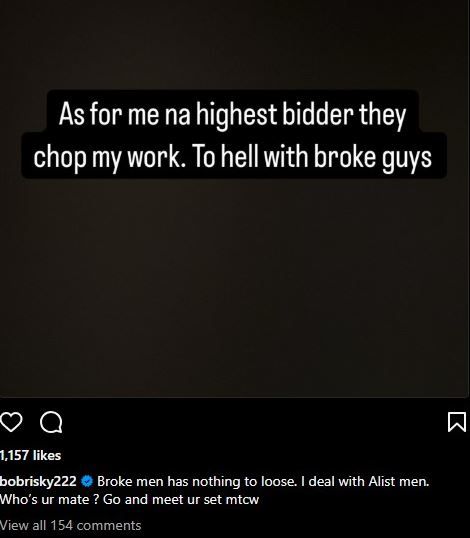Open the bobrisky222 profile link
Viewport: 470px width, 538px height.
coord(38,482)
